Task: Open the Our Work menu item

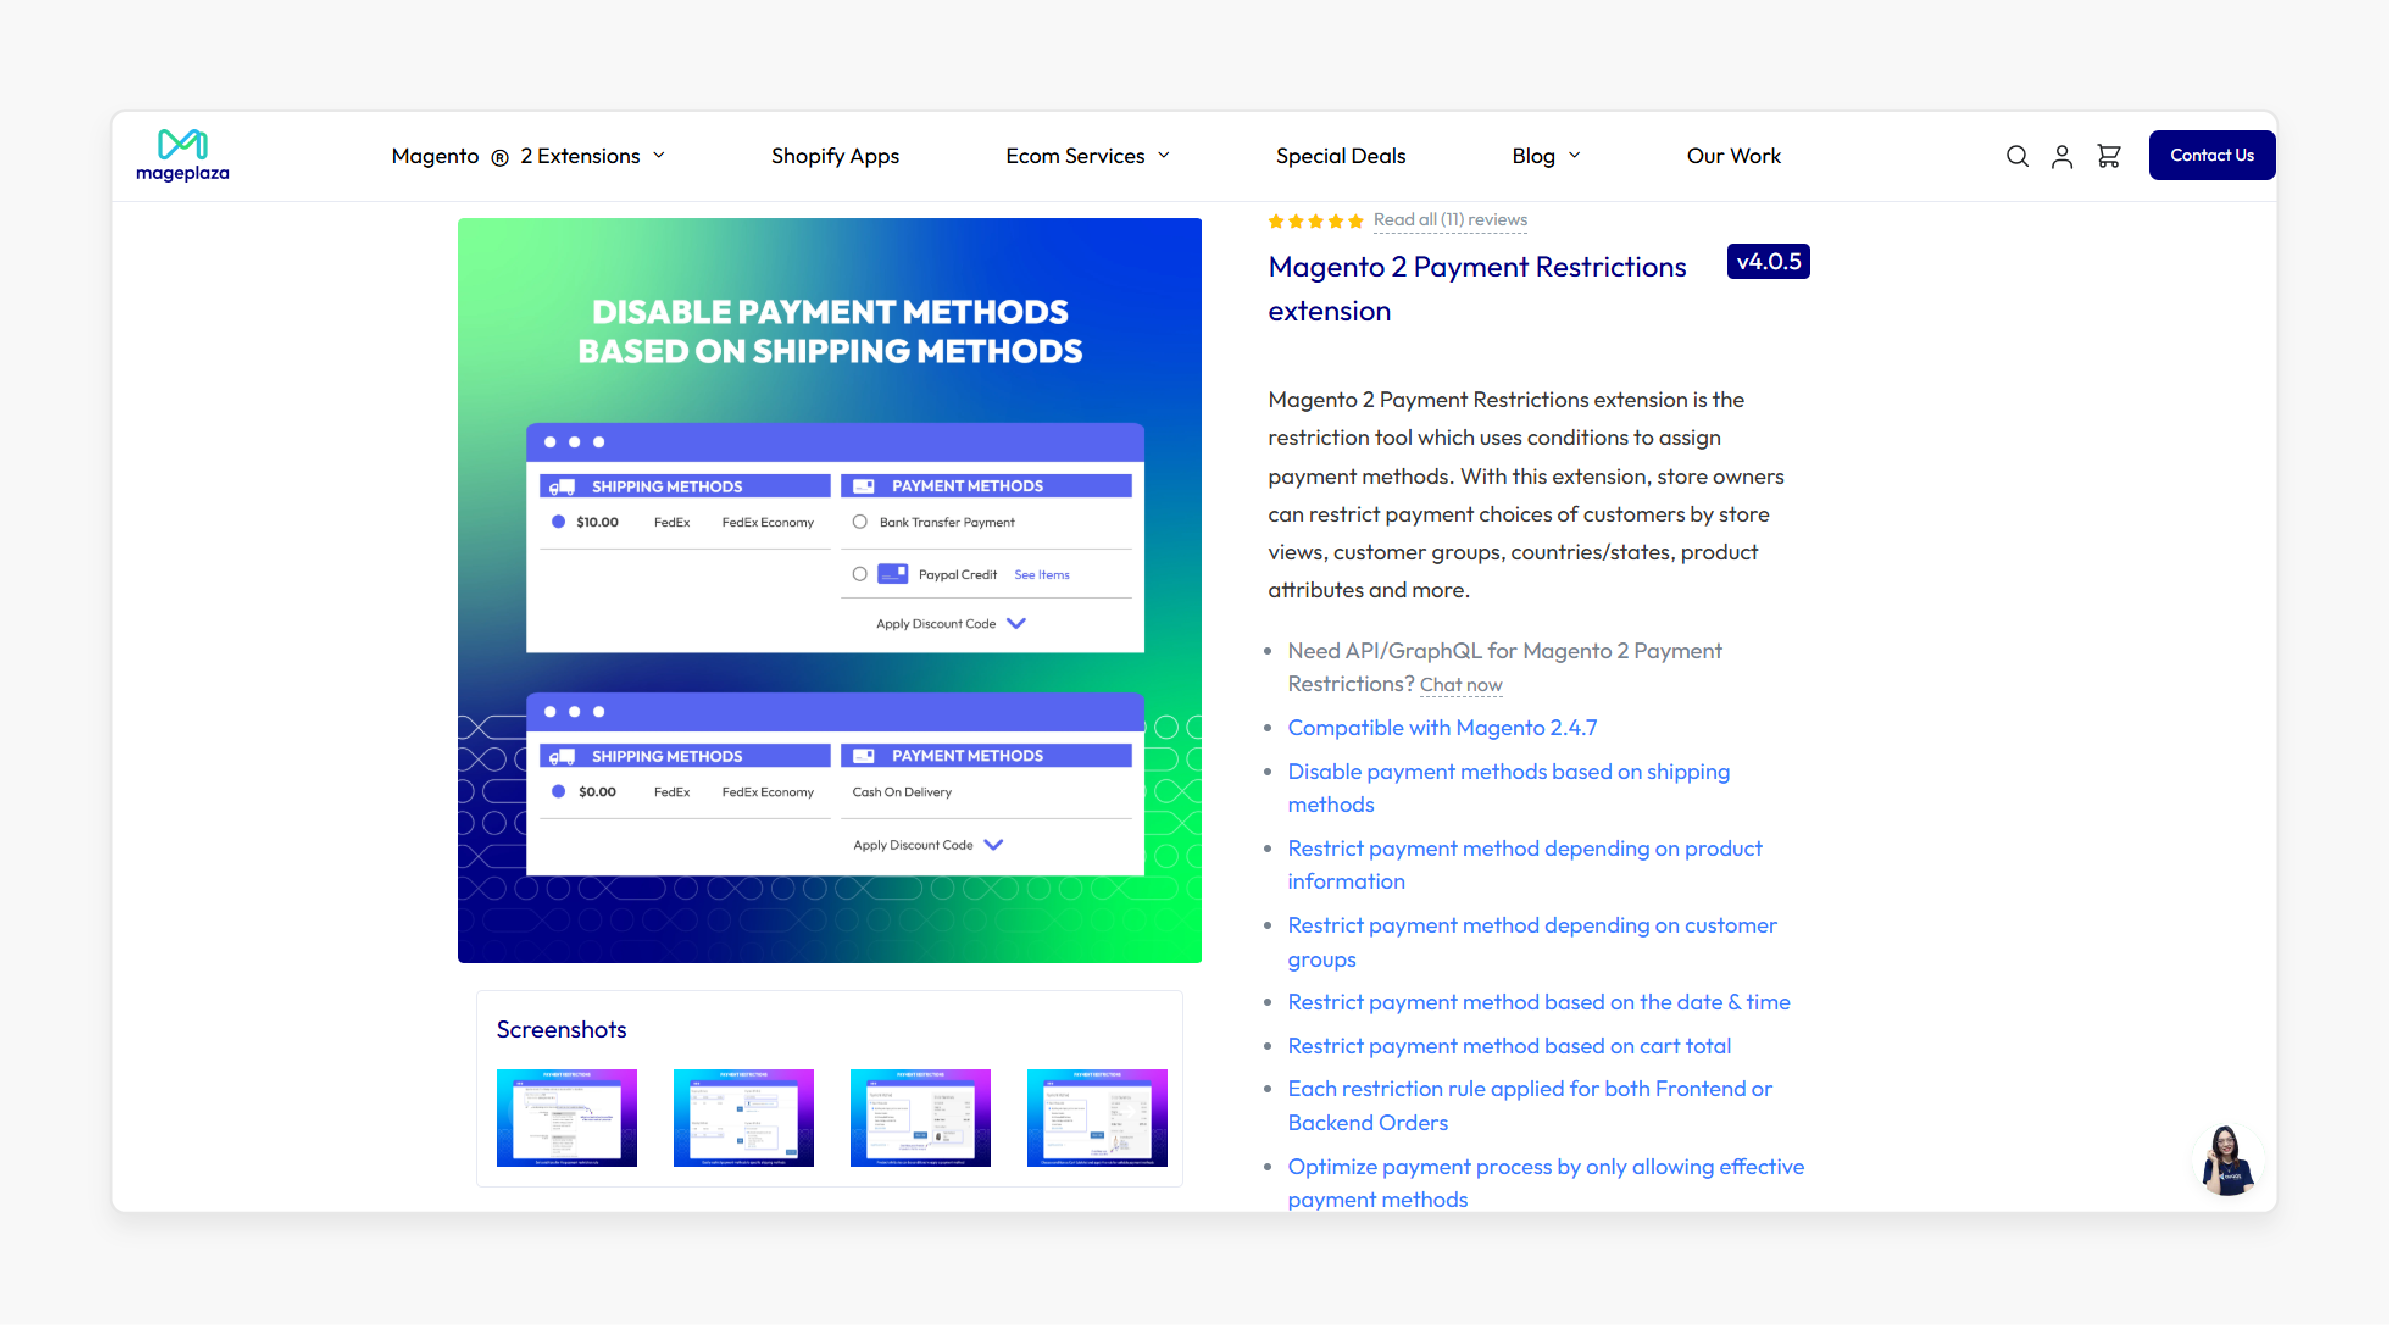Action: tap(1733, 156)
